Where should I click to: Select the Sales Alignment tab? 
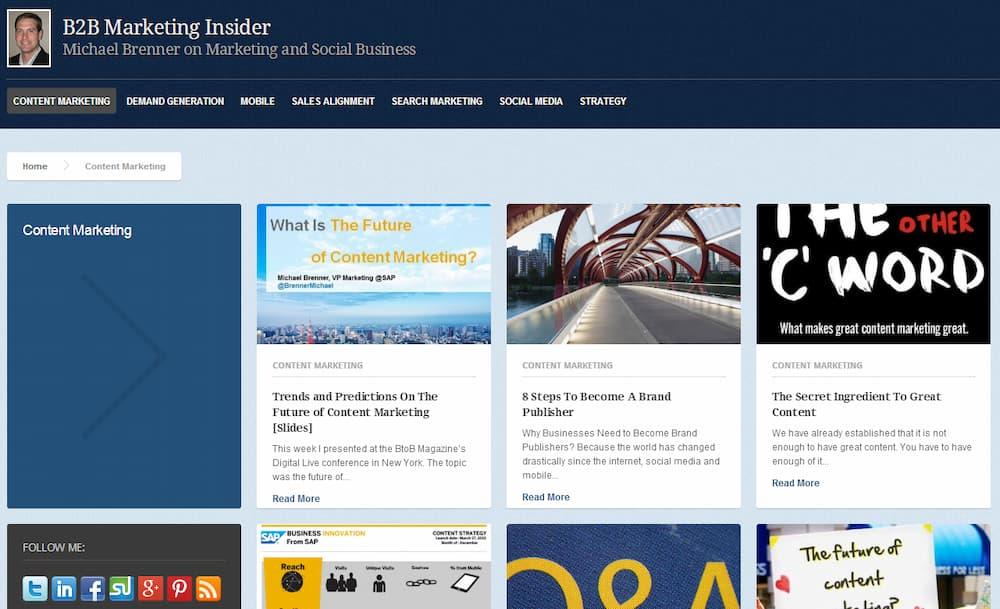click(x=333, y=100)
